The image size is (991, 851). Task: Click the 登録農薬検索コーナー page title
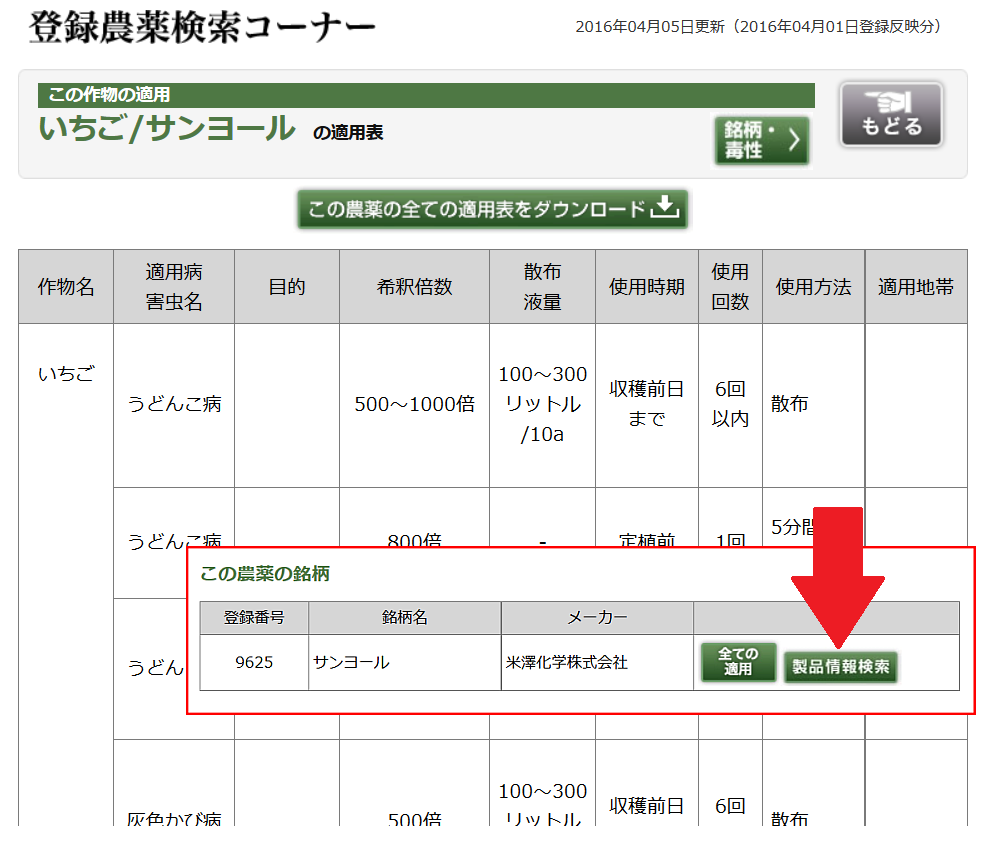(203, 28)
